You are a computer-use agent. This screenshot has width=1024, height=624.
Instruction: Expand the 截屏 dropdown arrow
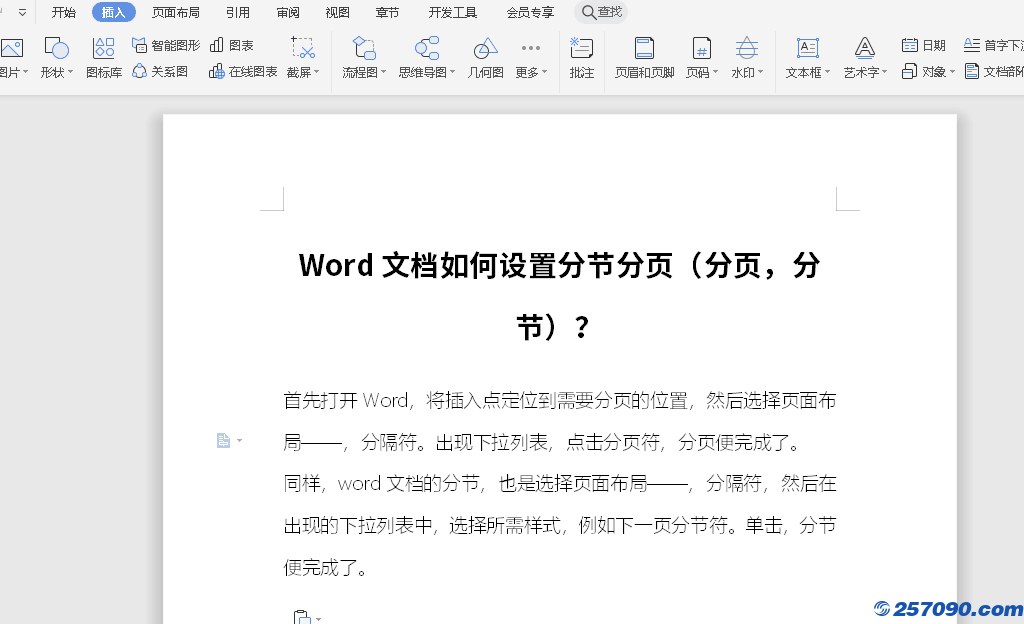317,72
